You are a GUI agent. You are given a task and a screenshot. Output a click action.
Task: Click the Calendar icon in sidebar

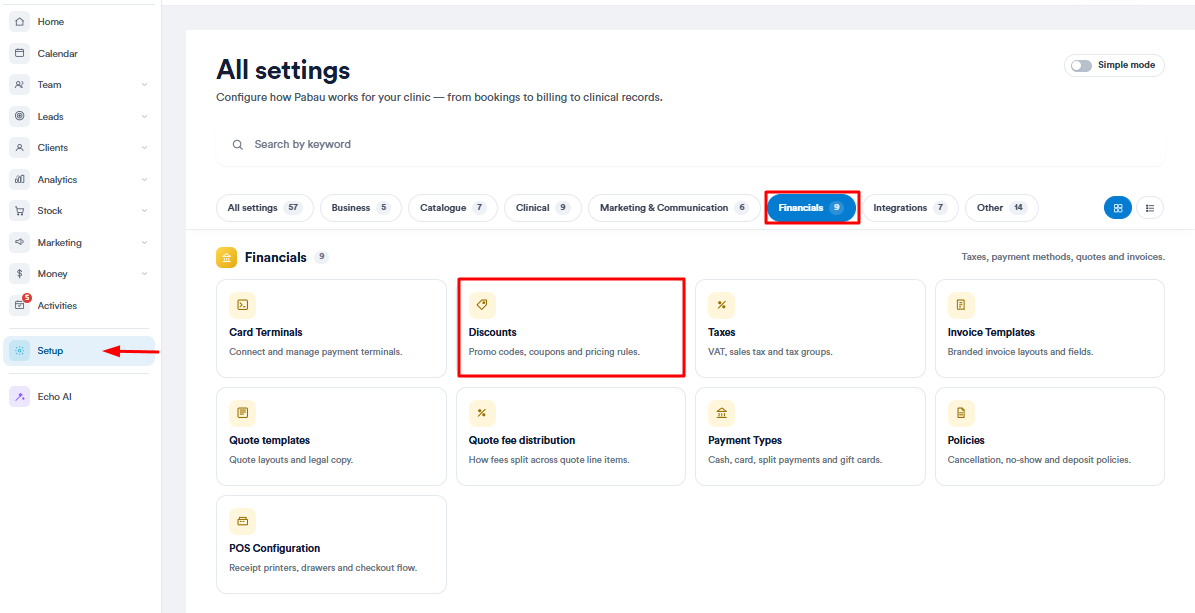tap(20, 53)
